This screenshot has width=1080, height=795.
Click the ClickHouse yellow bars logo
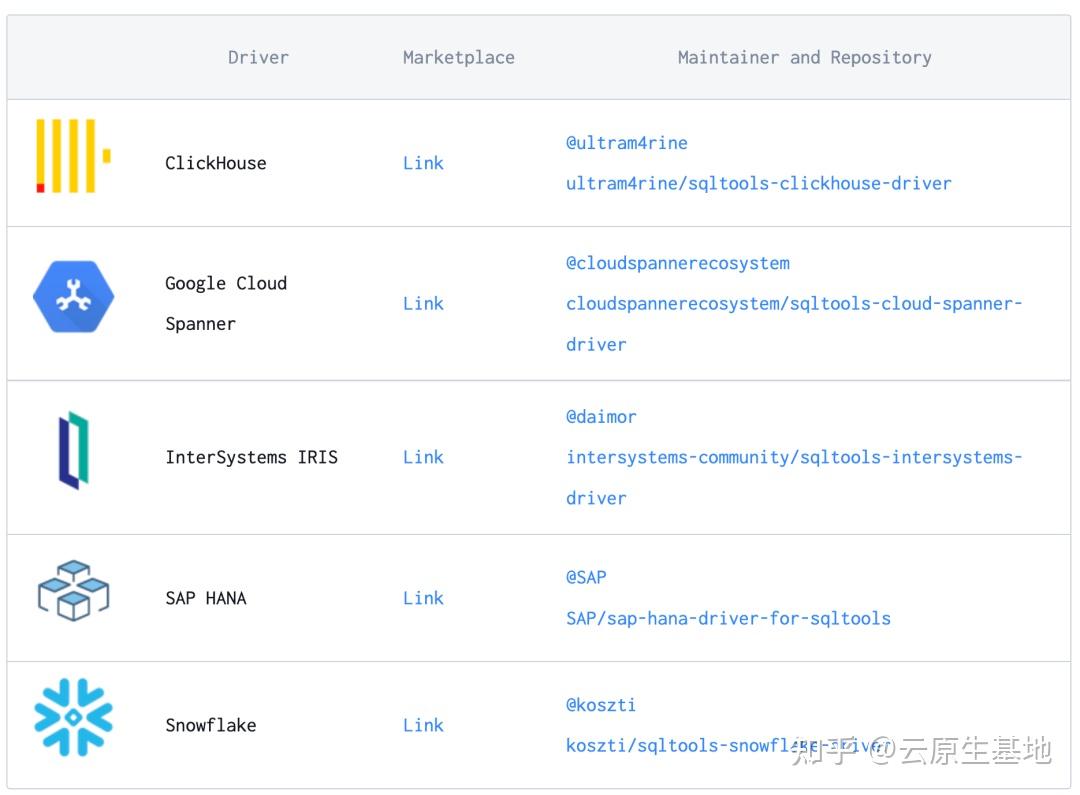74,156
